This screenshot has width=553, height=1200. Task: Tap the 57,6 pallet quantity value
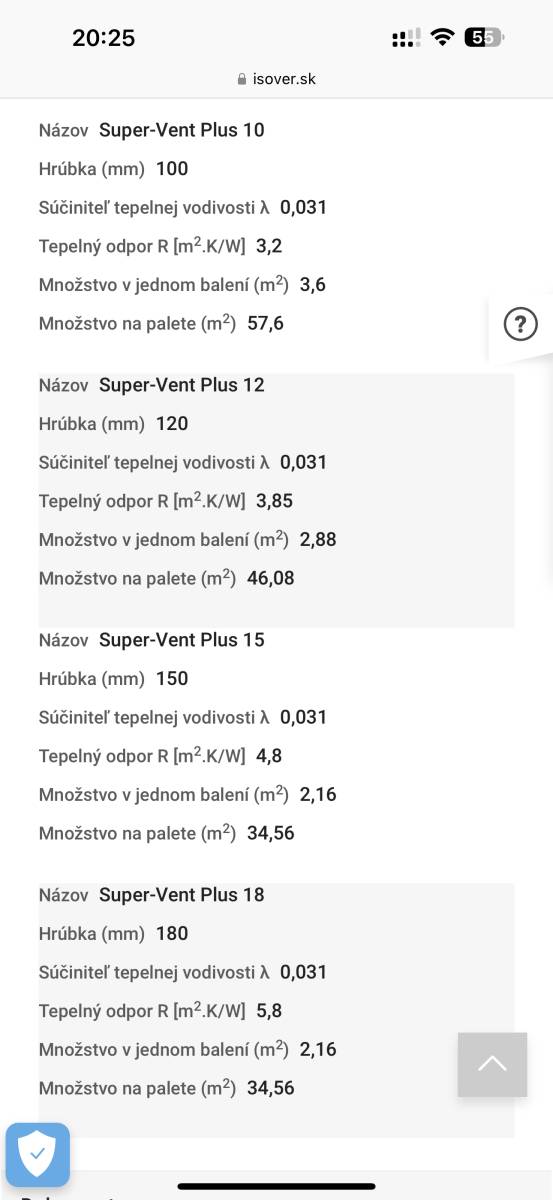click(266, 324)
